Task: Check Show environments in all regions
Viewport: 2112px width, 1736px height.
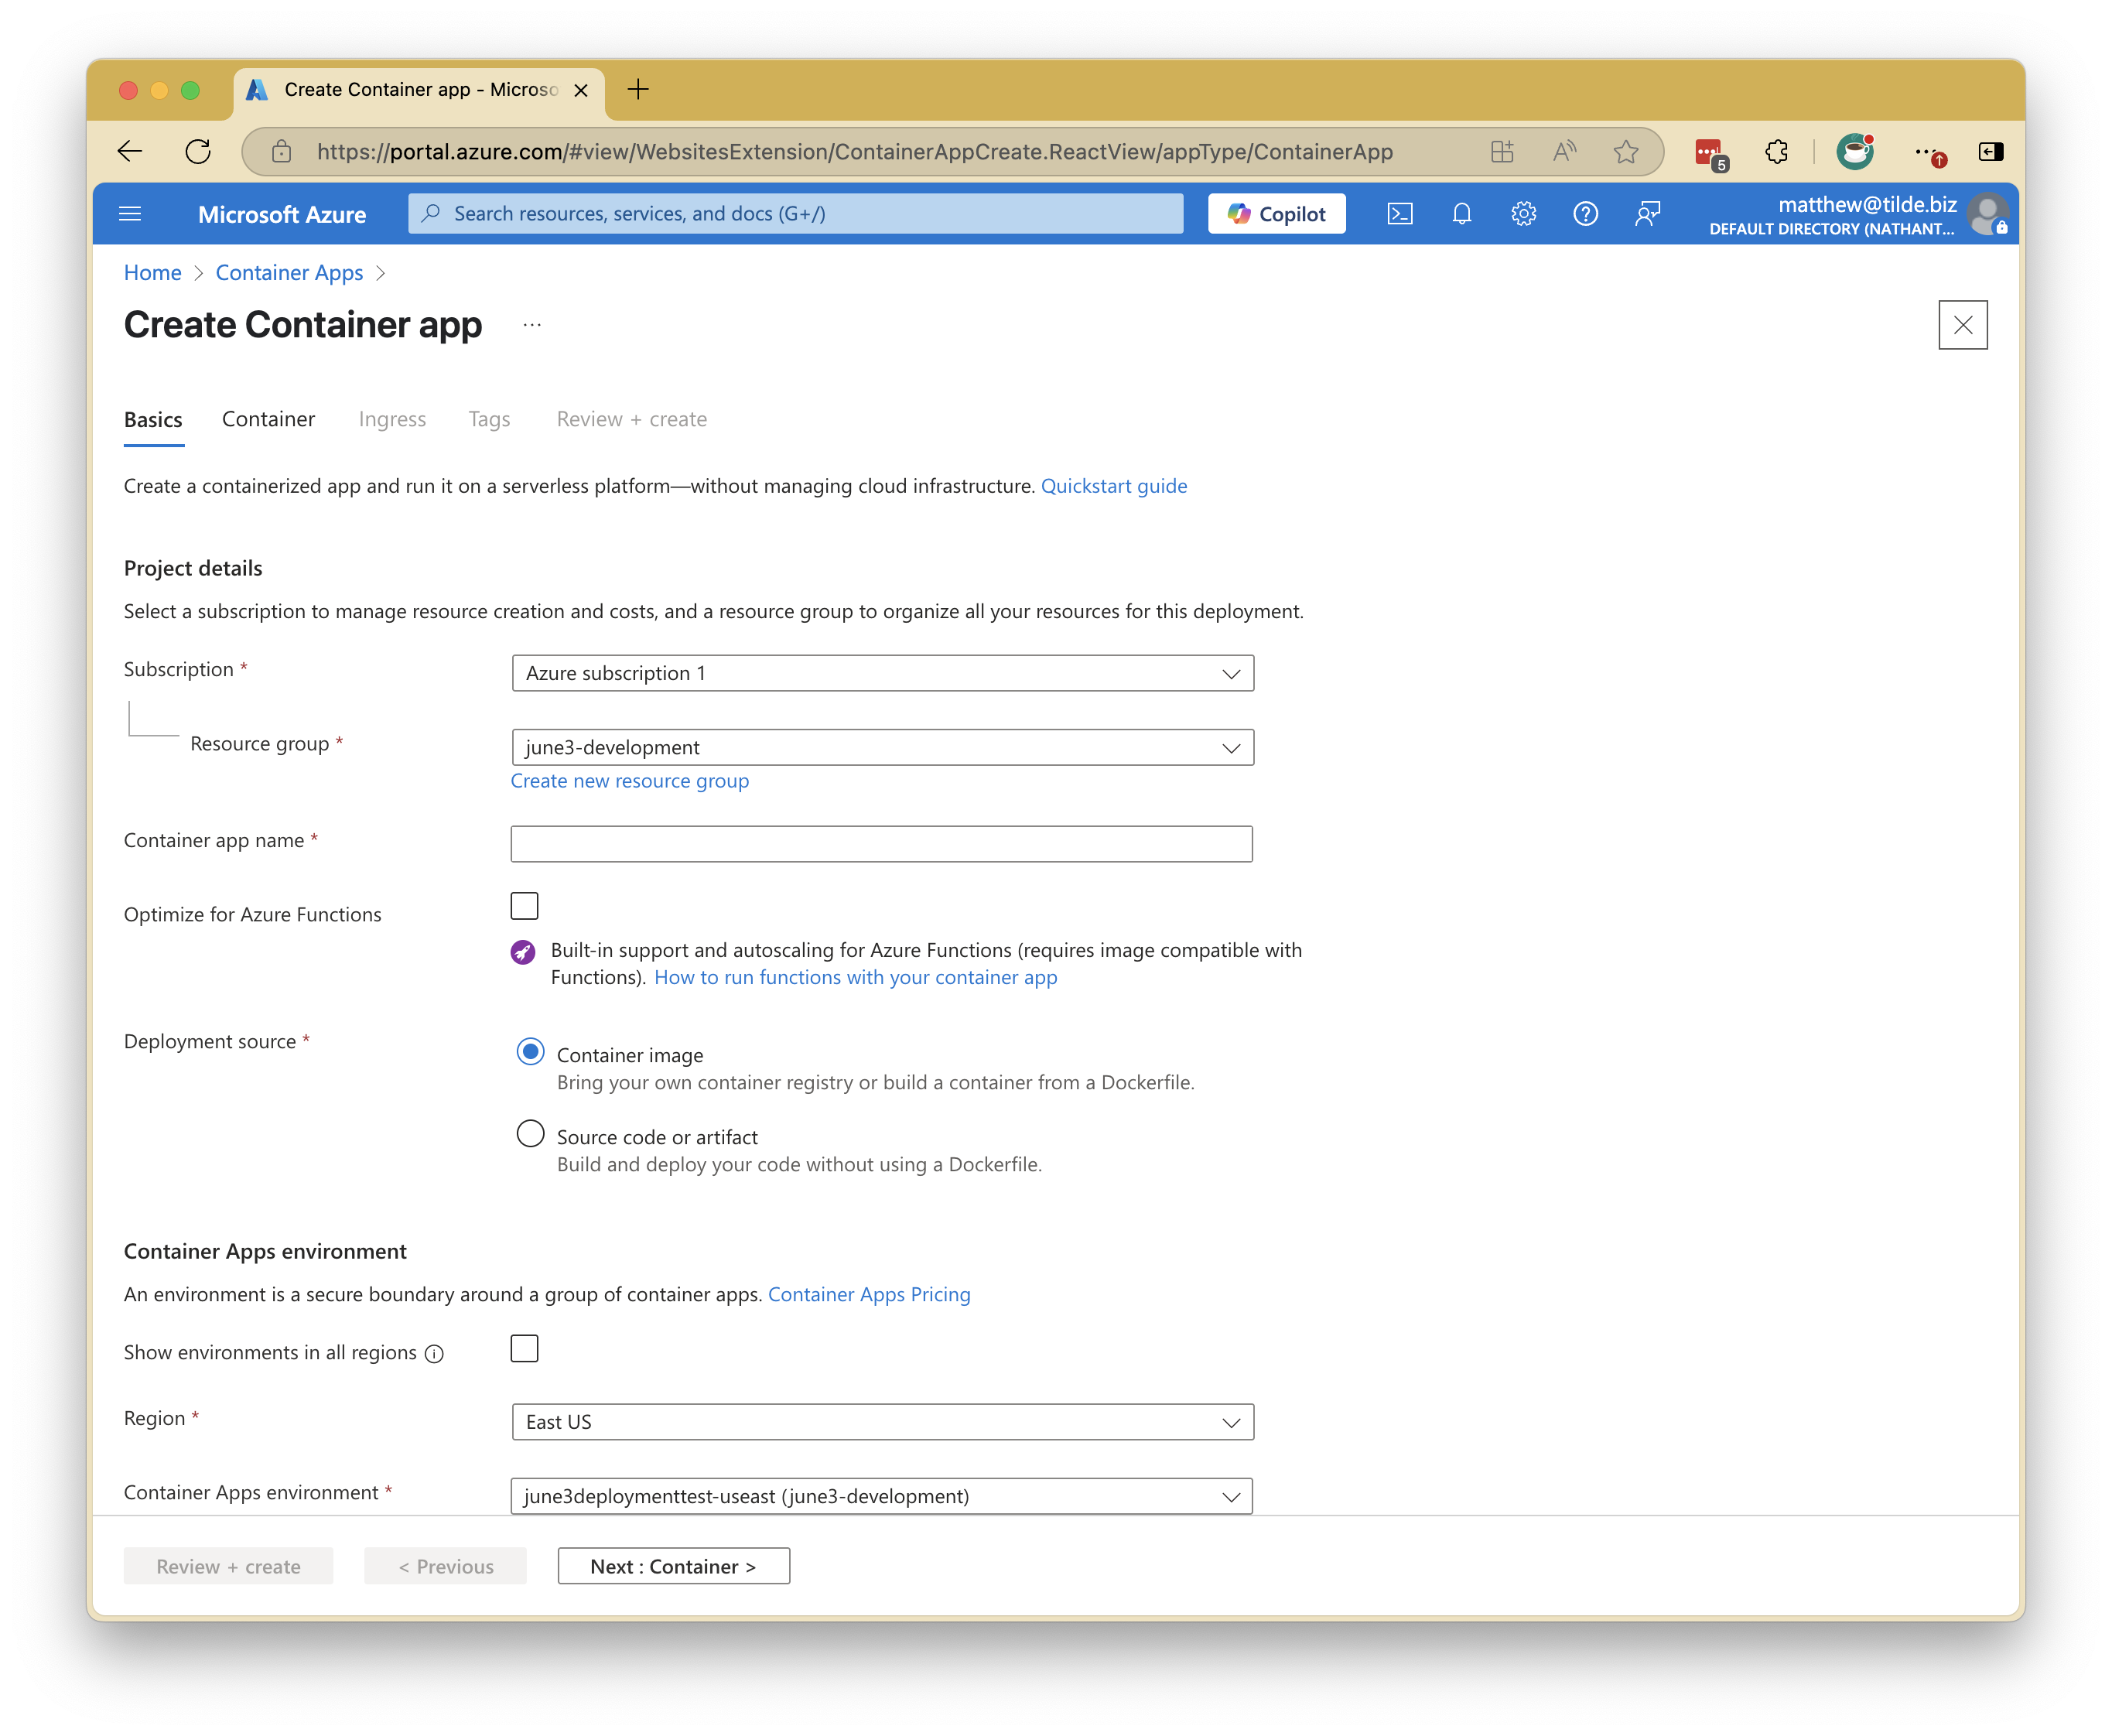Action: coord(524,1348)
